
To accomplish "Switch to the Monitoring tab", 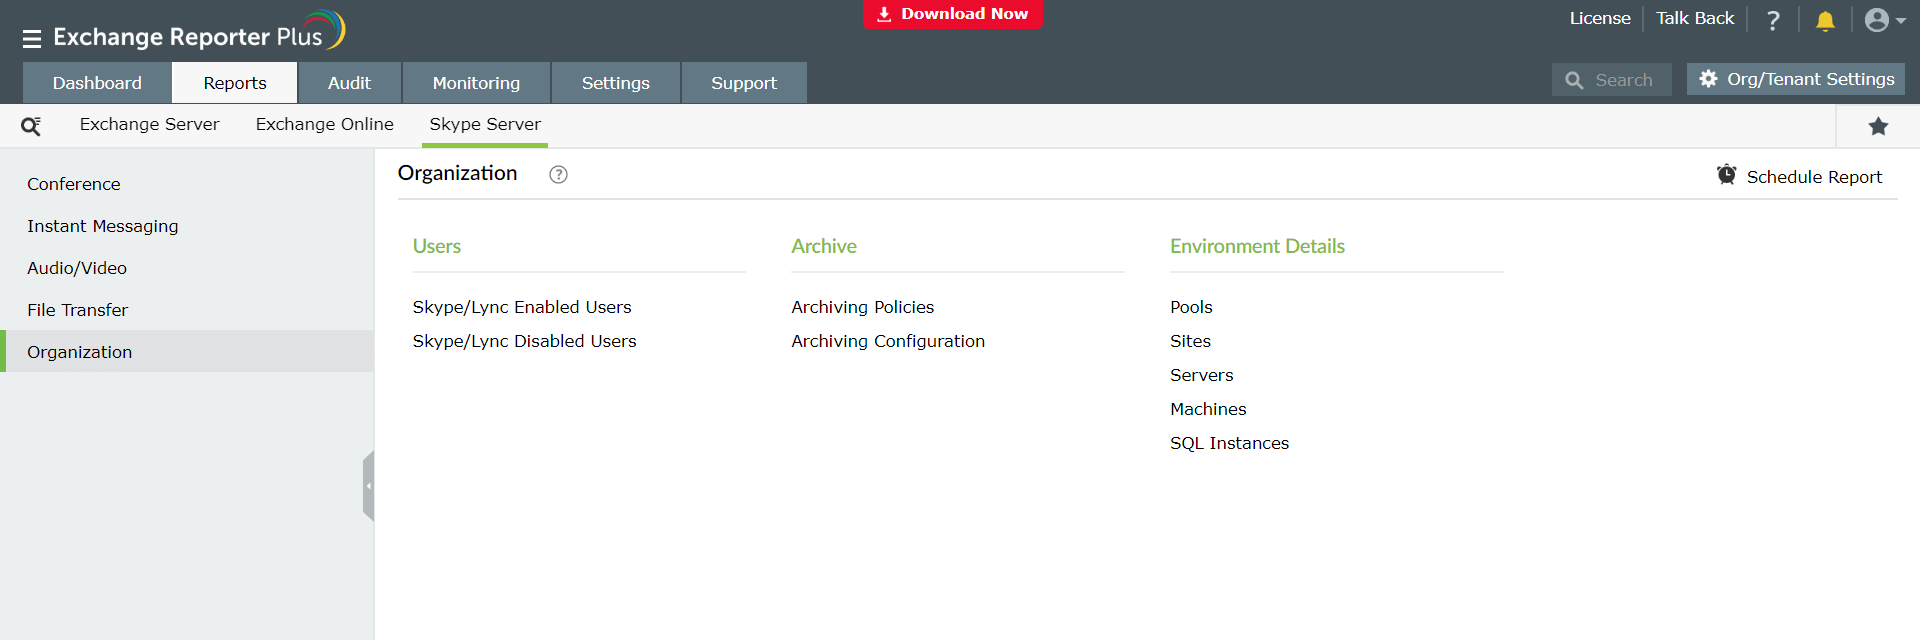I will [x=476, y=83].
